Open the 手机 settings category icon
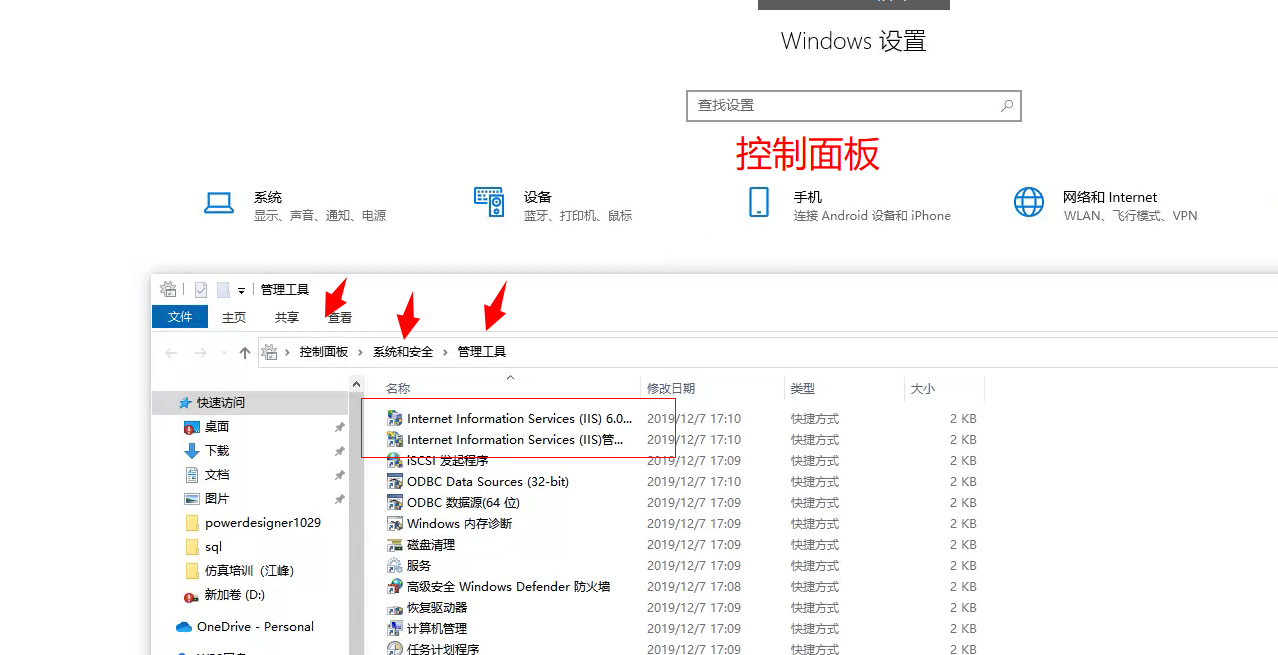The image size is (1278, 655). pyautogui.click(x=759, y=202)
